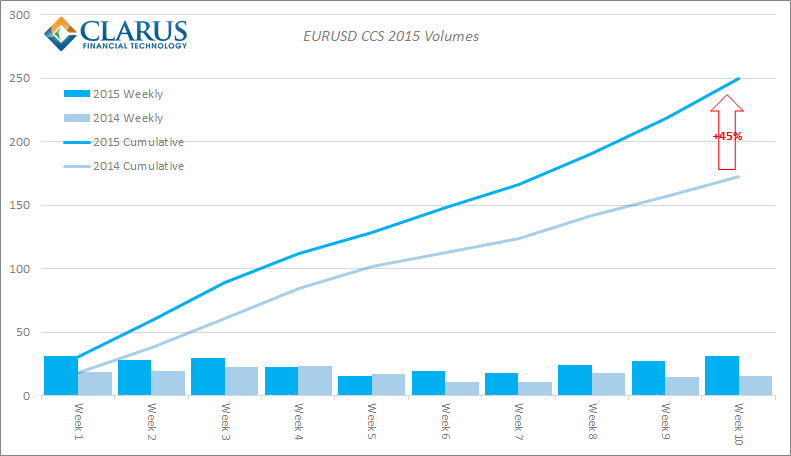Click the 'Week 4' axis label
791x456 pixels.
point(298,421)
